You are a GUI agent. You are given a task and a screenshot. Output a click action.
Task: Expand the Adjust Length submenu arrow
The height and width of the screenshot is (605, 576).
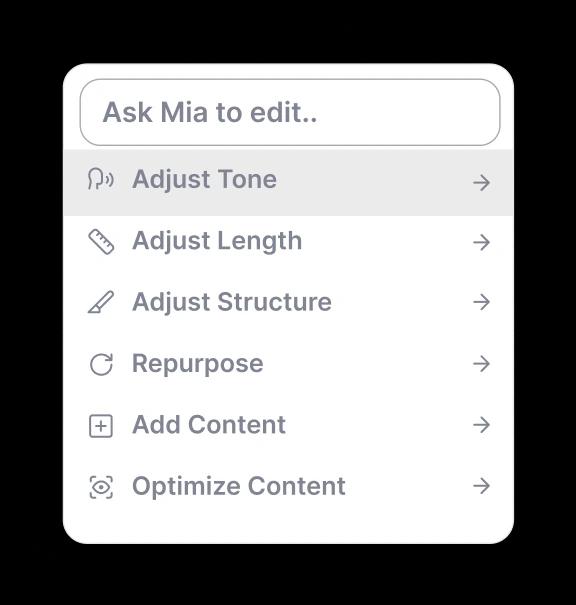click(x=481, y=242)
